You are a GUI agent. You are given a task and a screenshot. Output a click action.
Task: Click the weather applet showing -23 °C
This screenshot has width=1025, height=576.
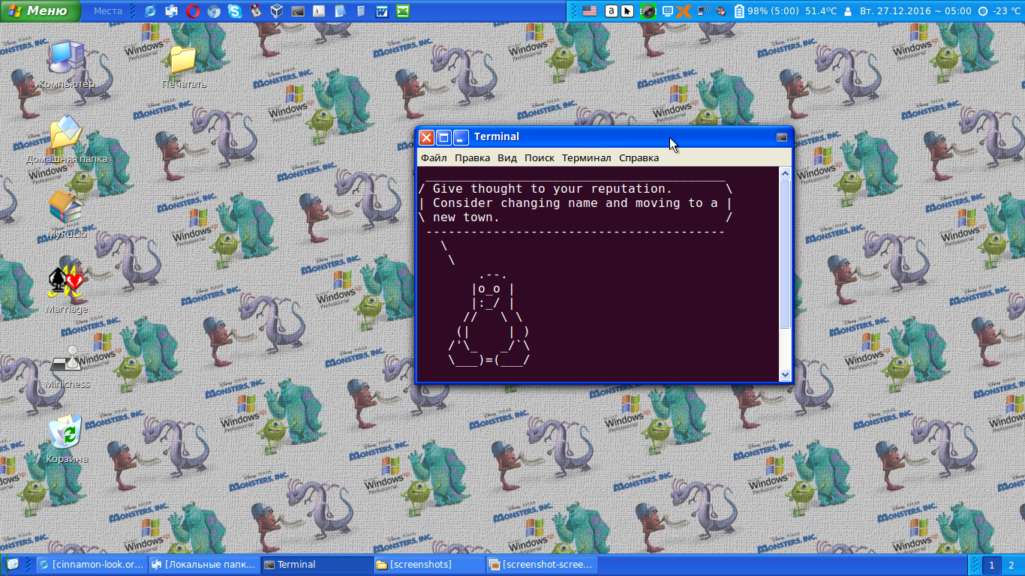1000,11
